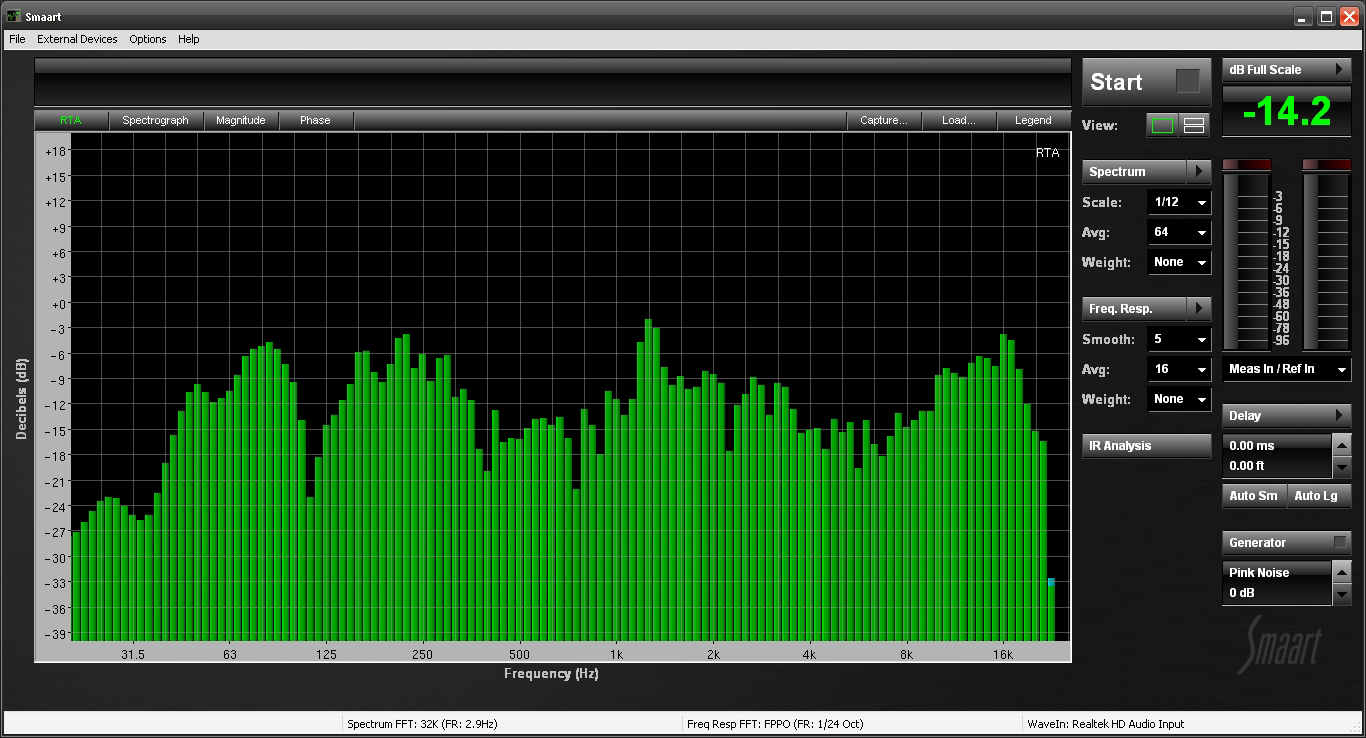Expand dB Full Scale arrow

1339,69
